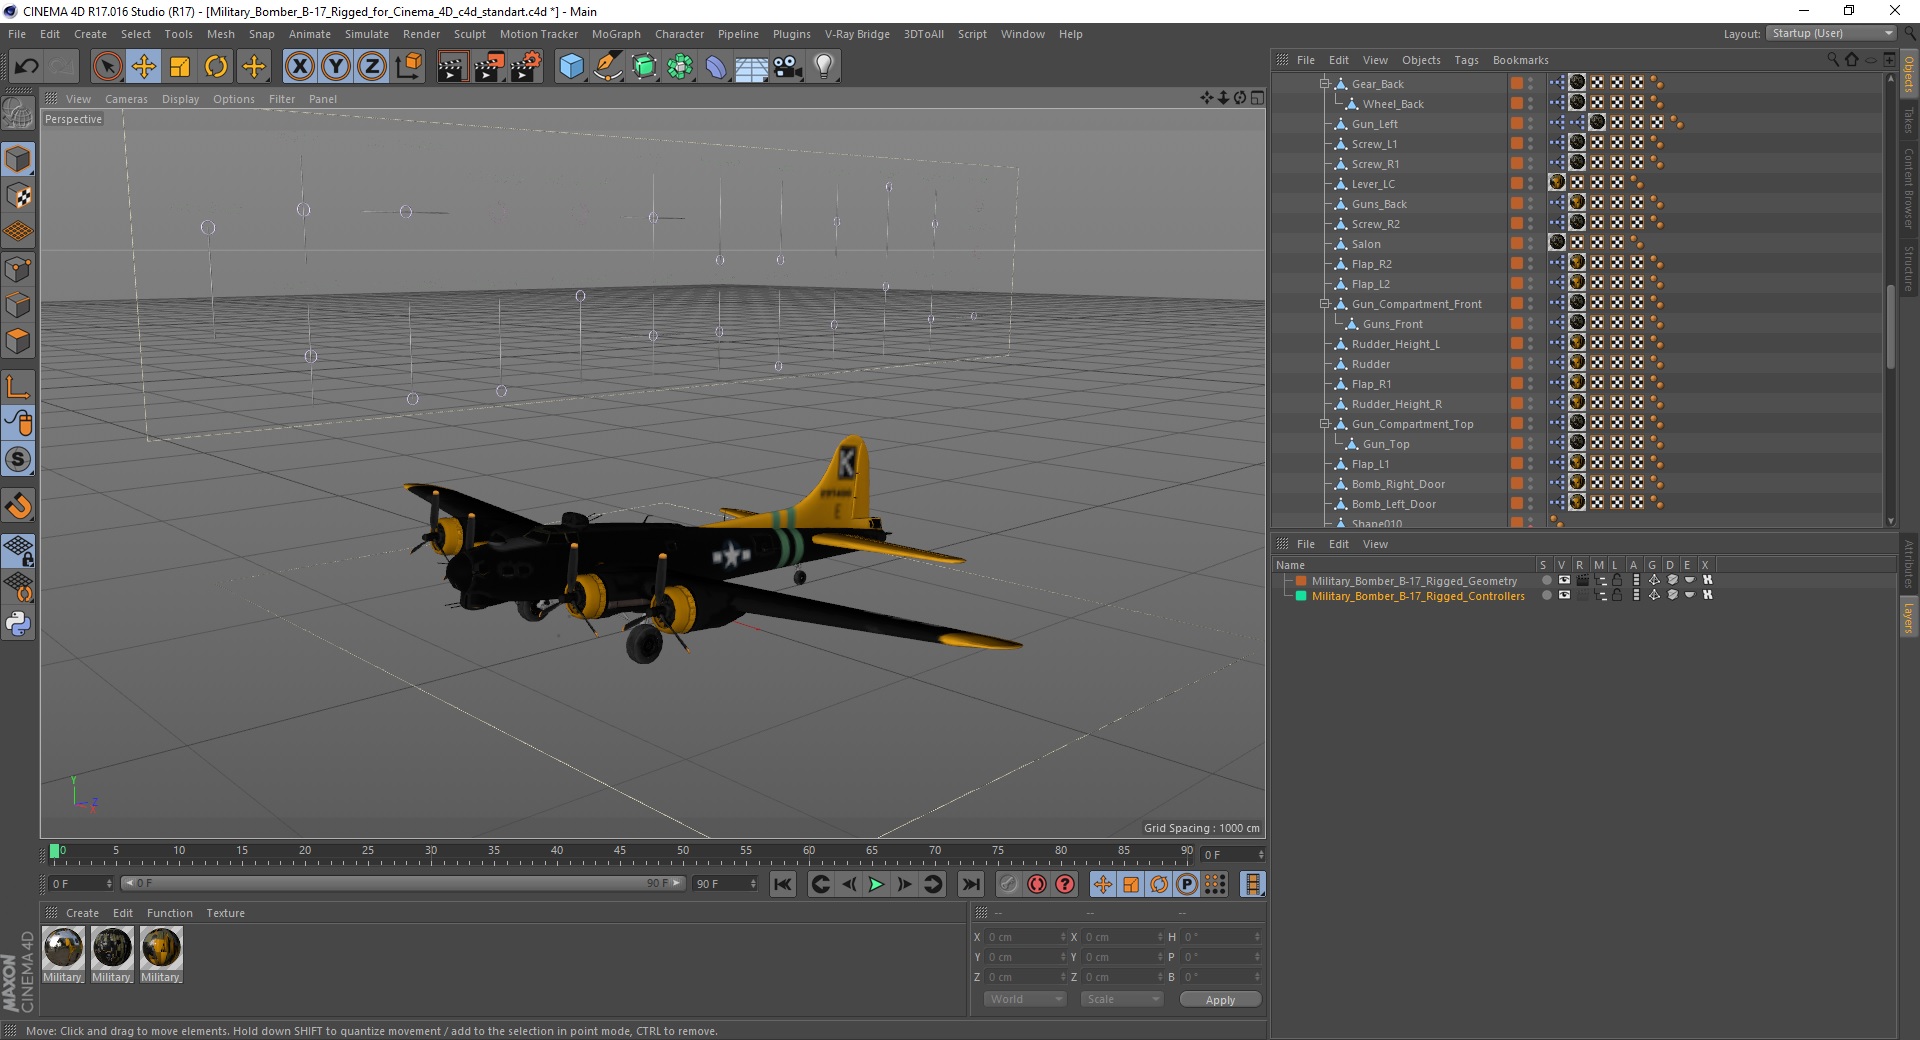This screenshot has height=1040, width=1920.
Task: Click the first Military material thumbnail
Action: click(63, 947)
